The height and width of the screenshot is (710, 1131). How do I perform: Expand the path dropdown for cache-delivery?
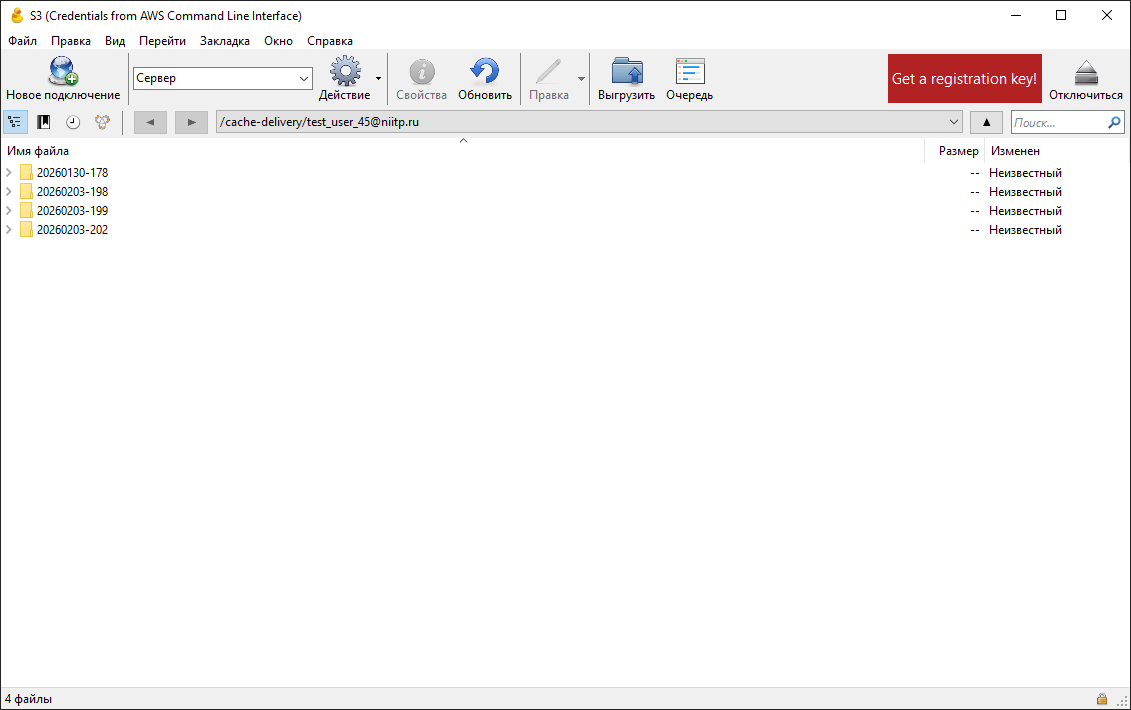[954, 122]
